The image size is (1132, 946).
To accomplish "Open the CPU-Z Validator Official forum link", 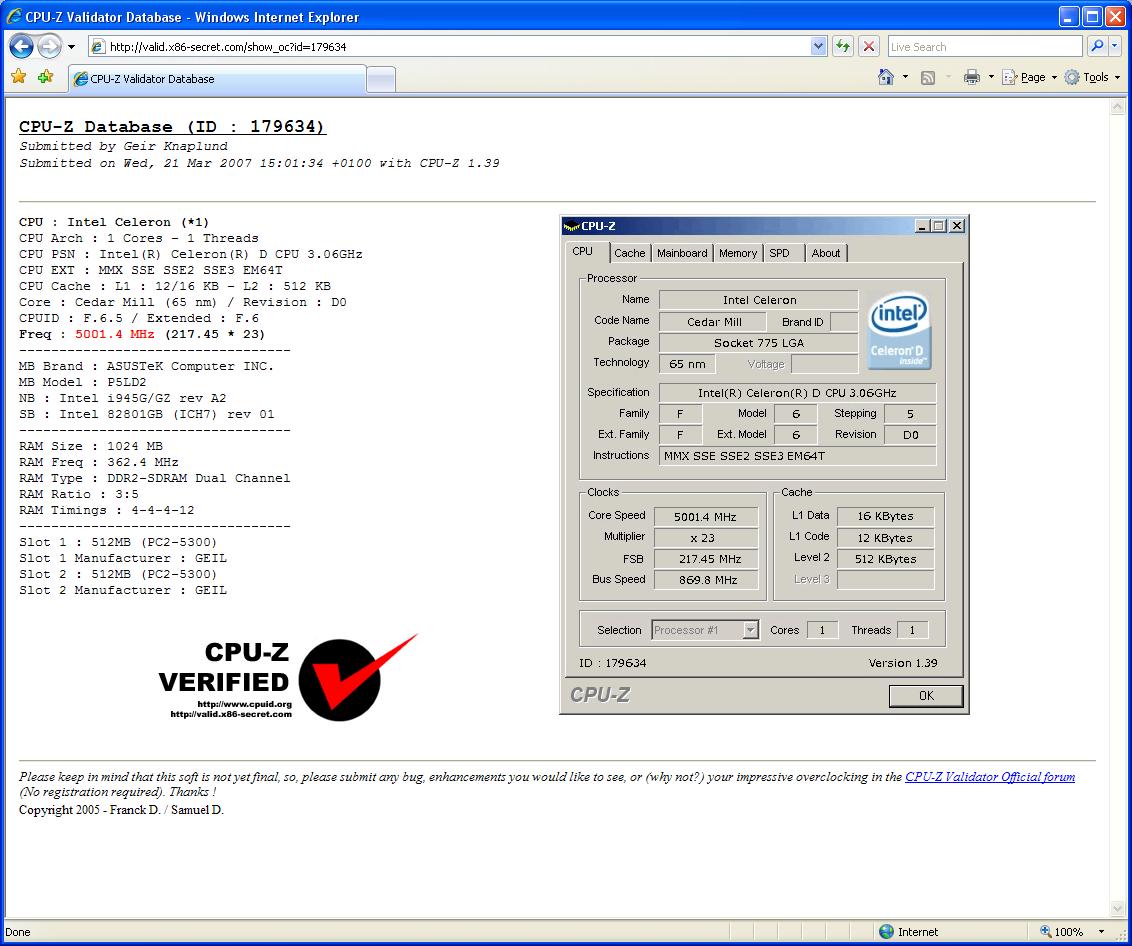I will pos(990,777).
